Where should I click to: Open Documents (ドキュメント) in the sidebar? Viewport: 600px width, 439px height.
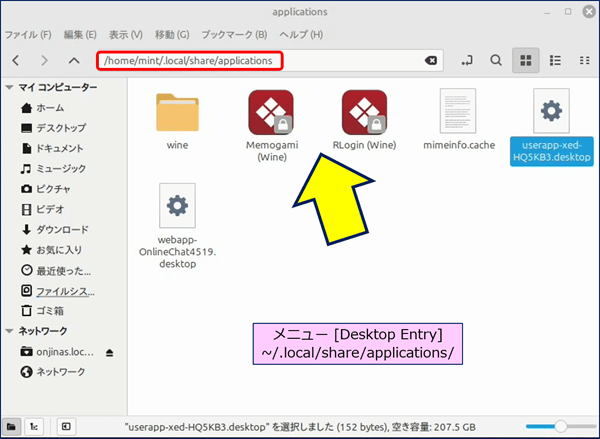(x=52, y=149)
